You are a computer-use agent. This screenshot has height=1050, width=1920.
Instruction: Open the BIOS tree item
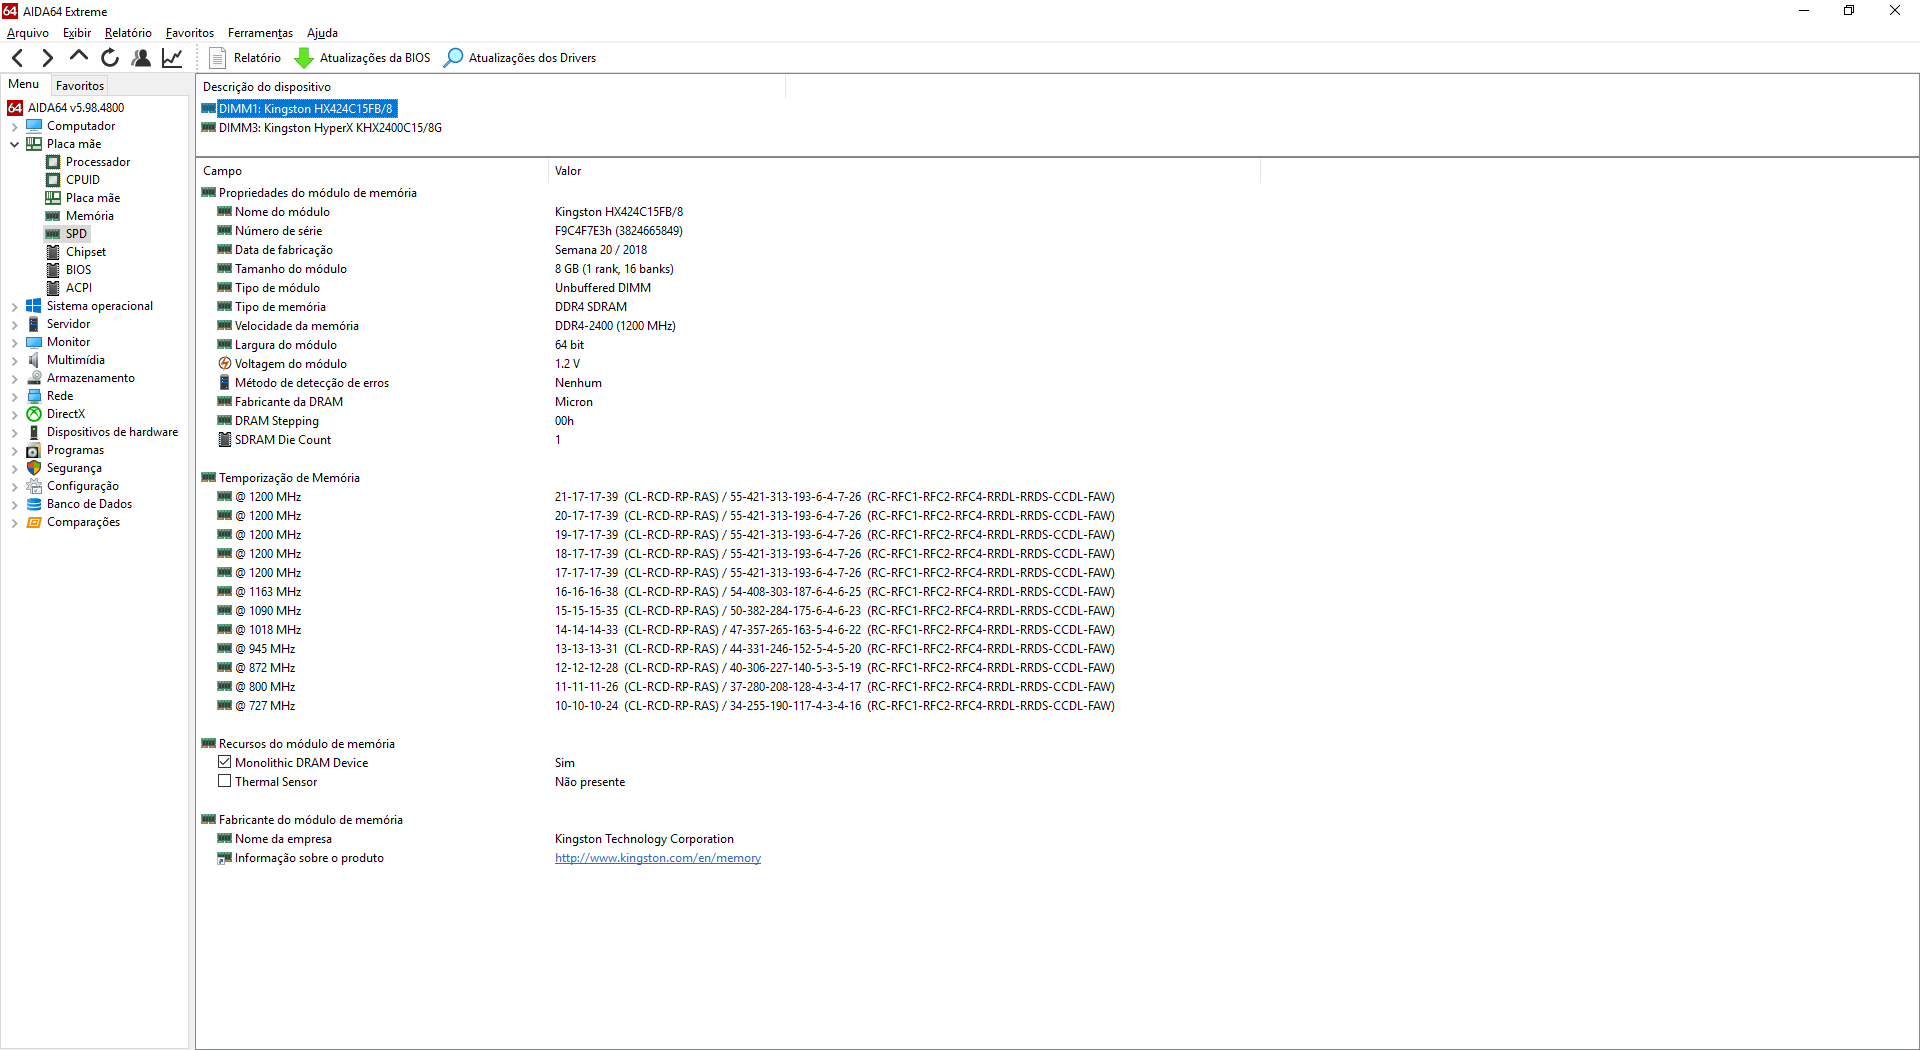click(79, 270)
